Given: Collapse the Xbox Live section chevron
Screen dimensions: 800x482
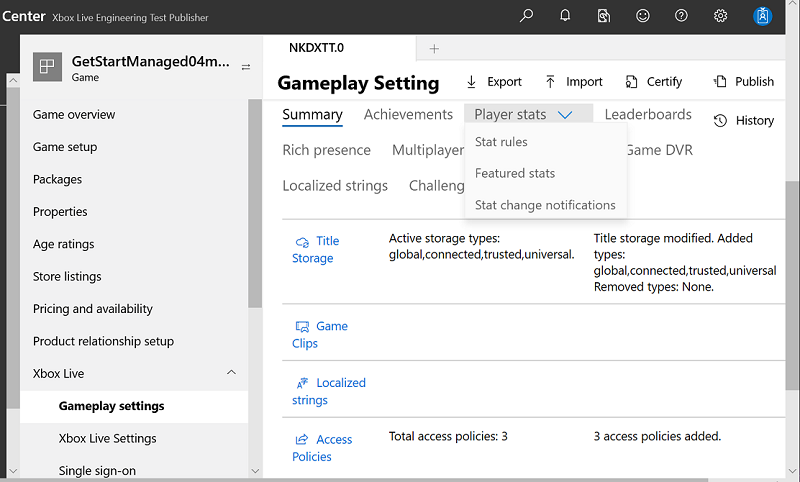Looking at the screenshot, I should coord(232,373).
